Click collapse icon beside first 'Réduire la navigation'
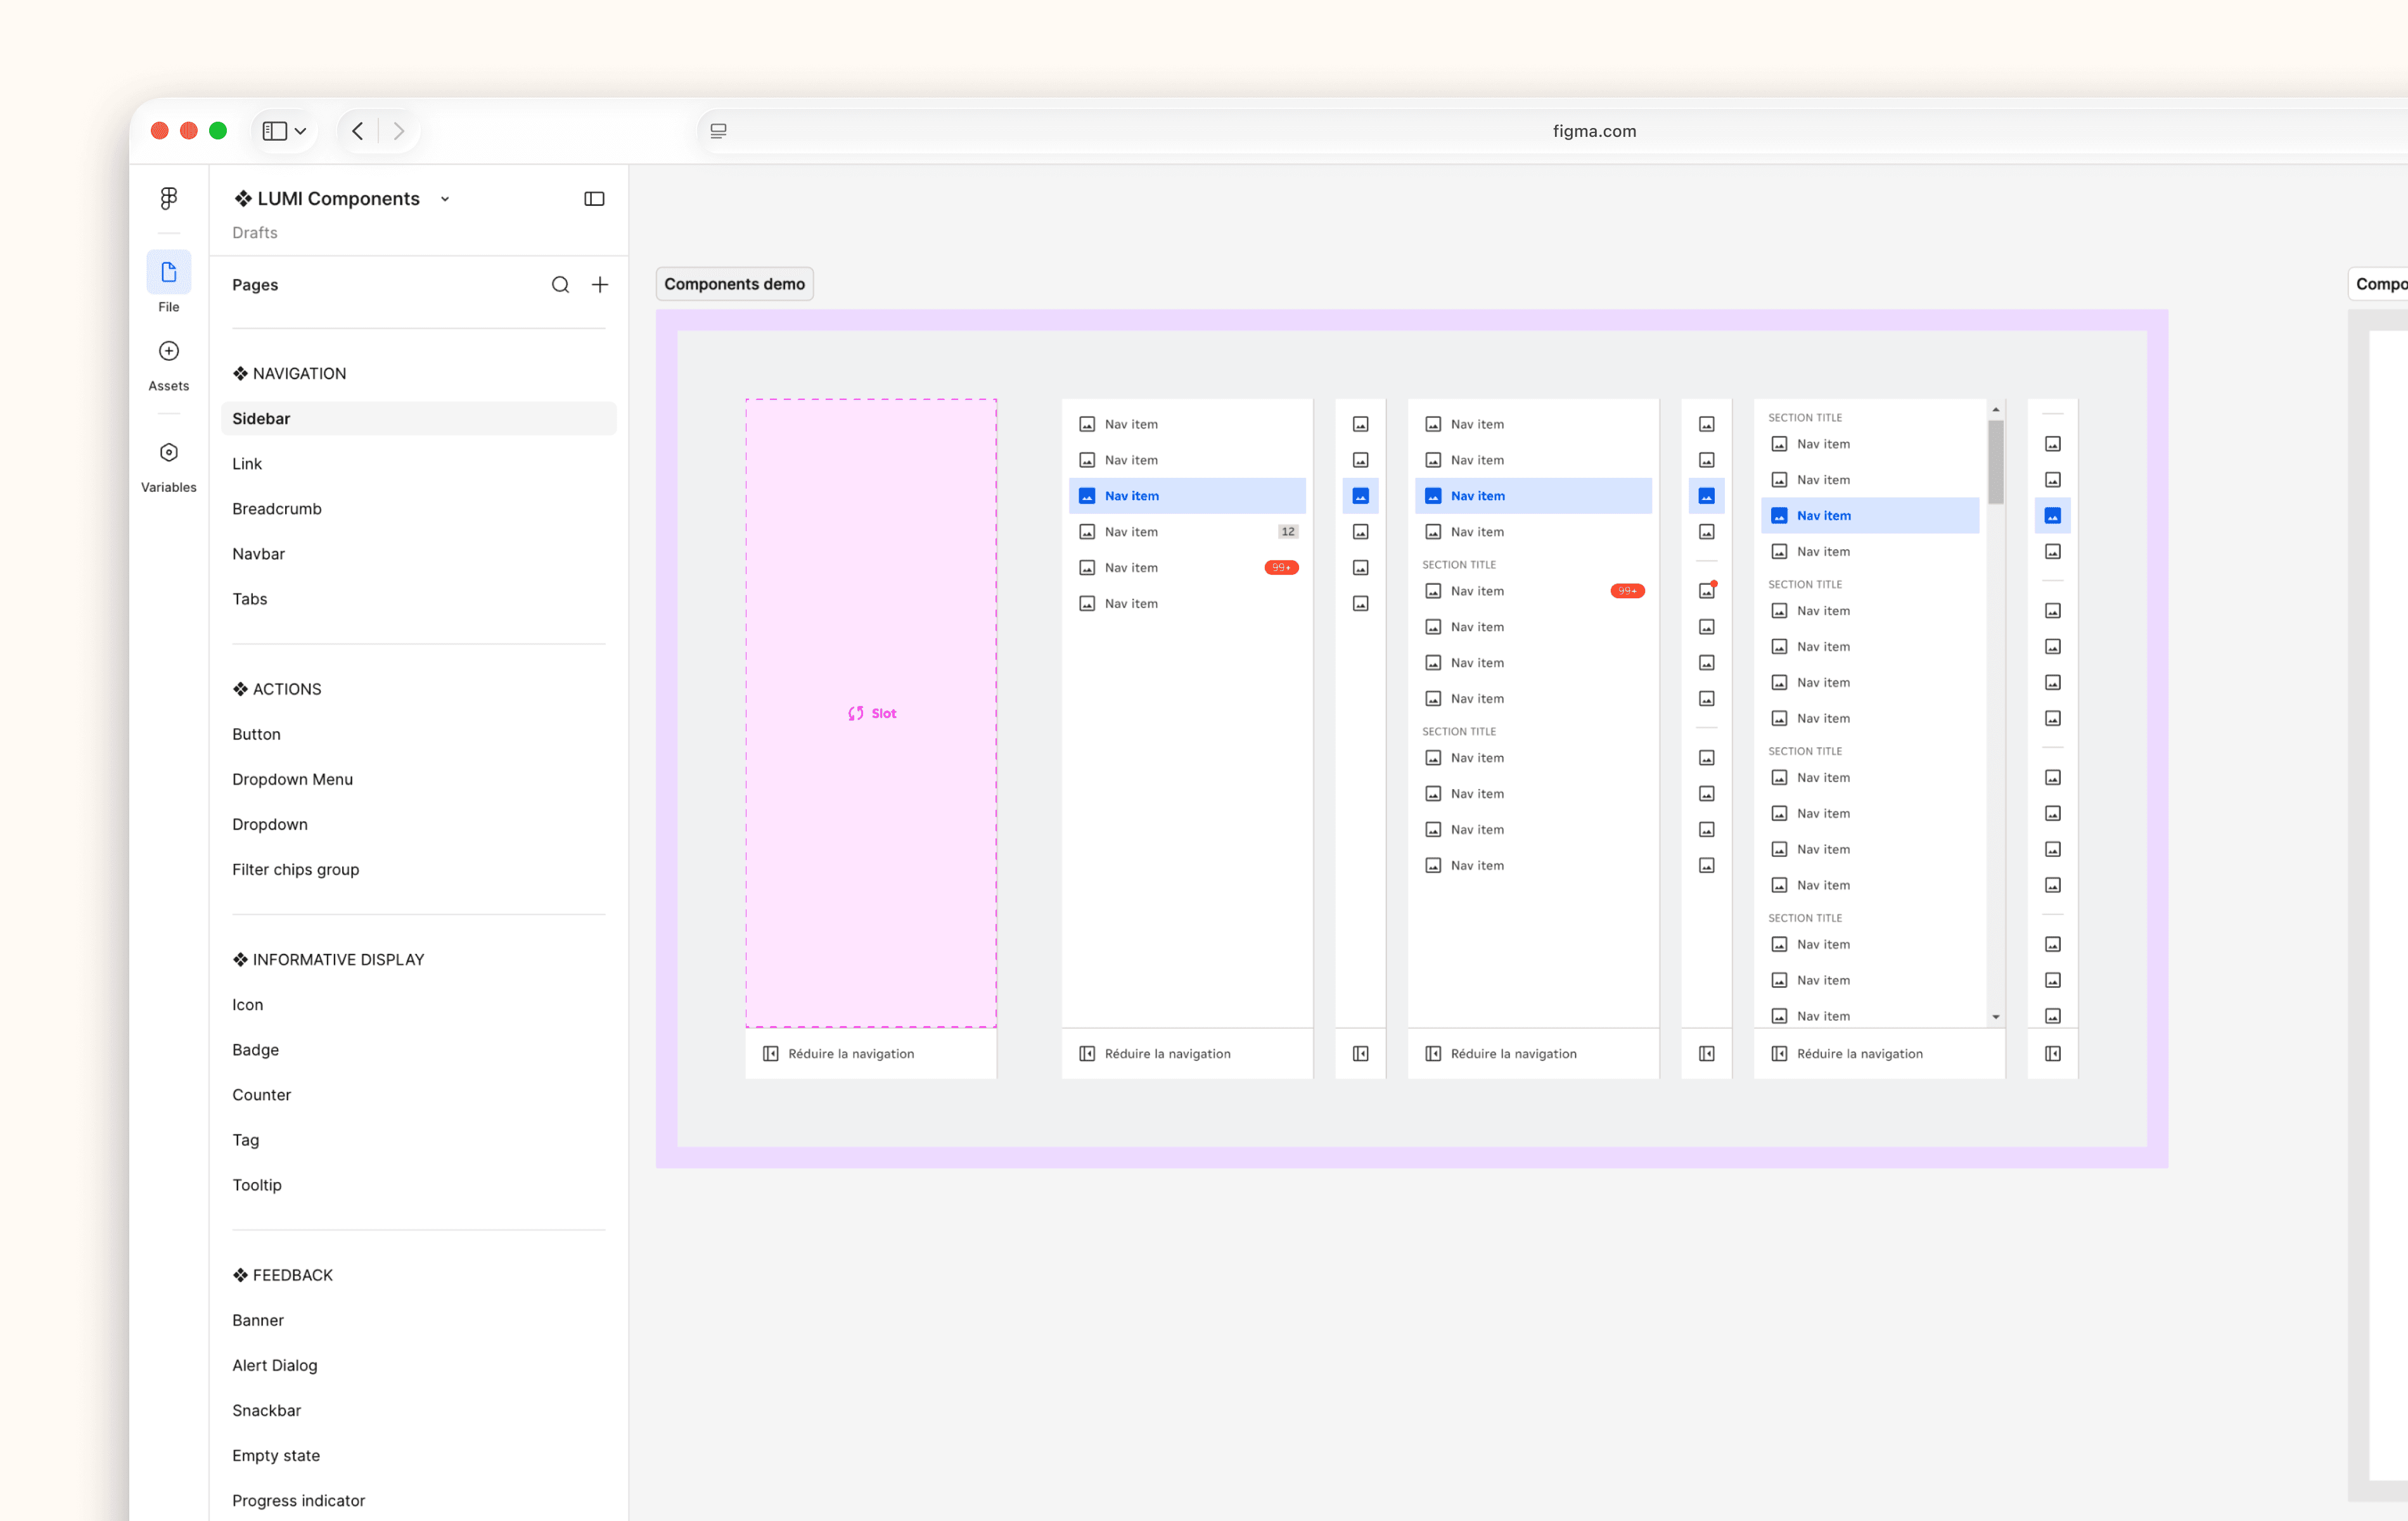The width and height of the screenshot is (2408, 1521). pos(771,1054)
